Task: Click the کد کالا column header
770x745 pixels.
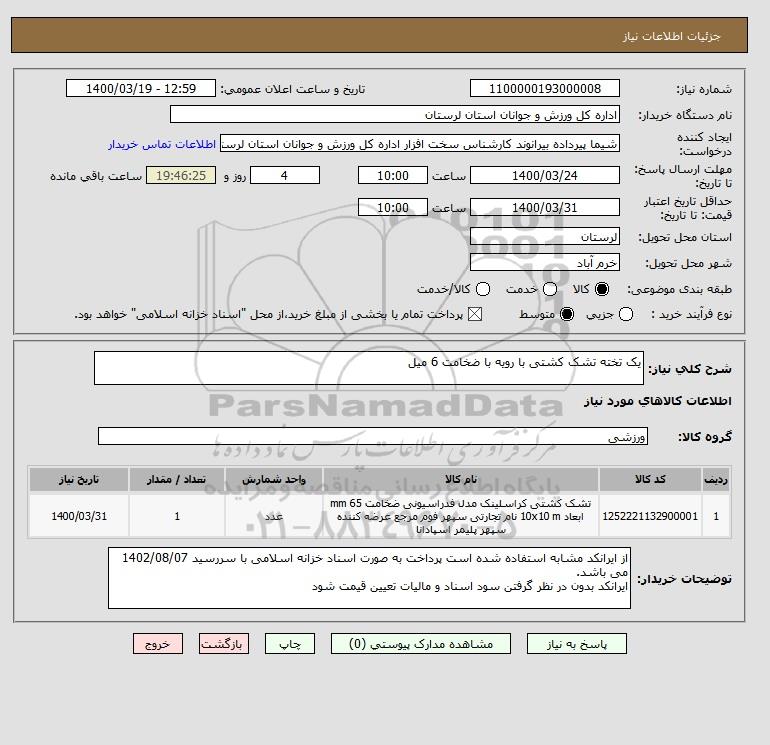Action: tap(650, 479)
